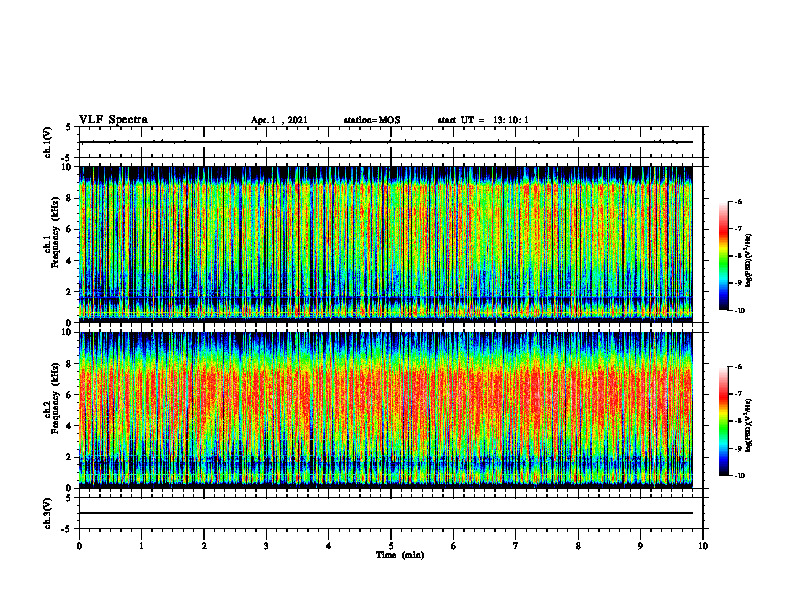The image size is (792, 612).
Task: Click the "Time (min)" axis label
Action: tap(400, 555)
